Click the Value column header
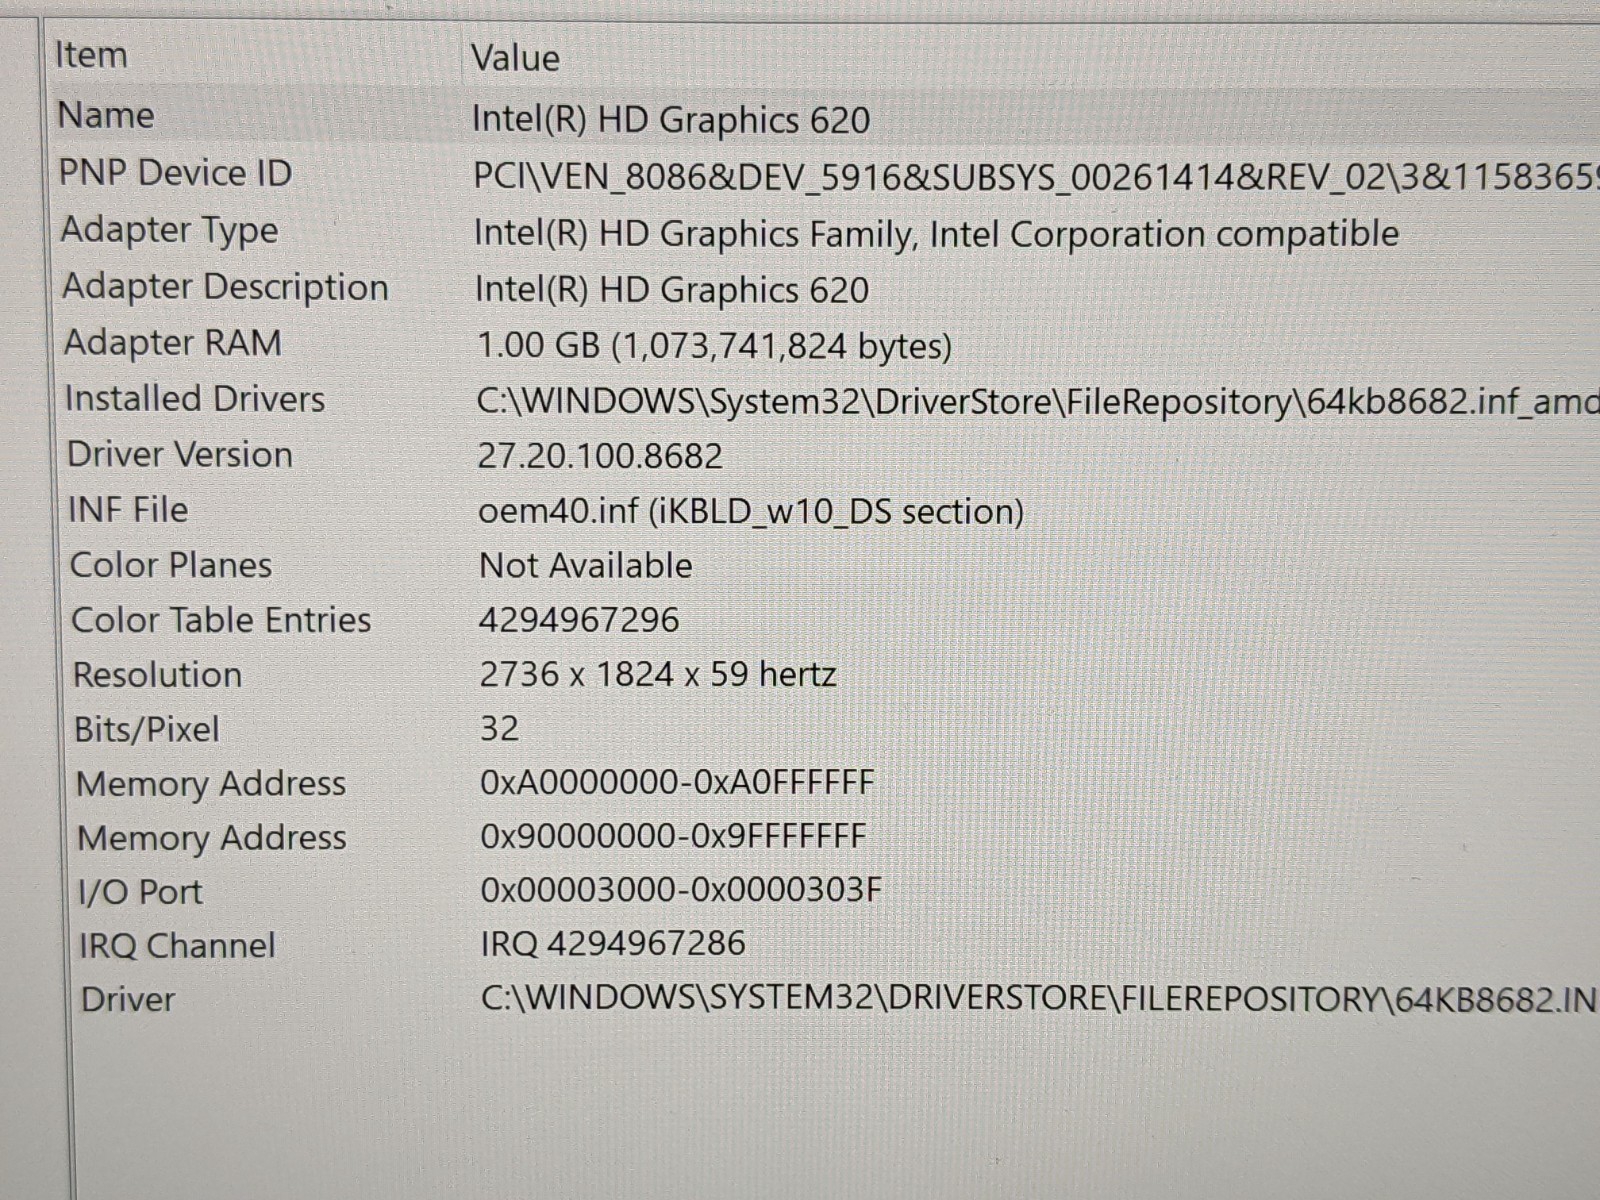 (515, 58)
